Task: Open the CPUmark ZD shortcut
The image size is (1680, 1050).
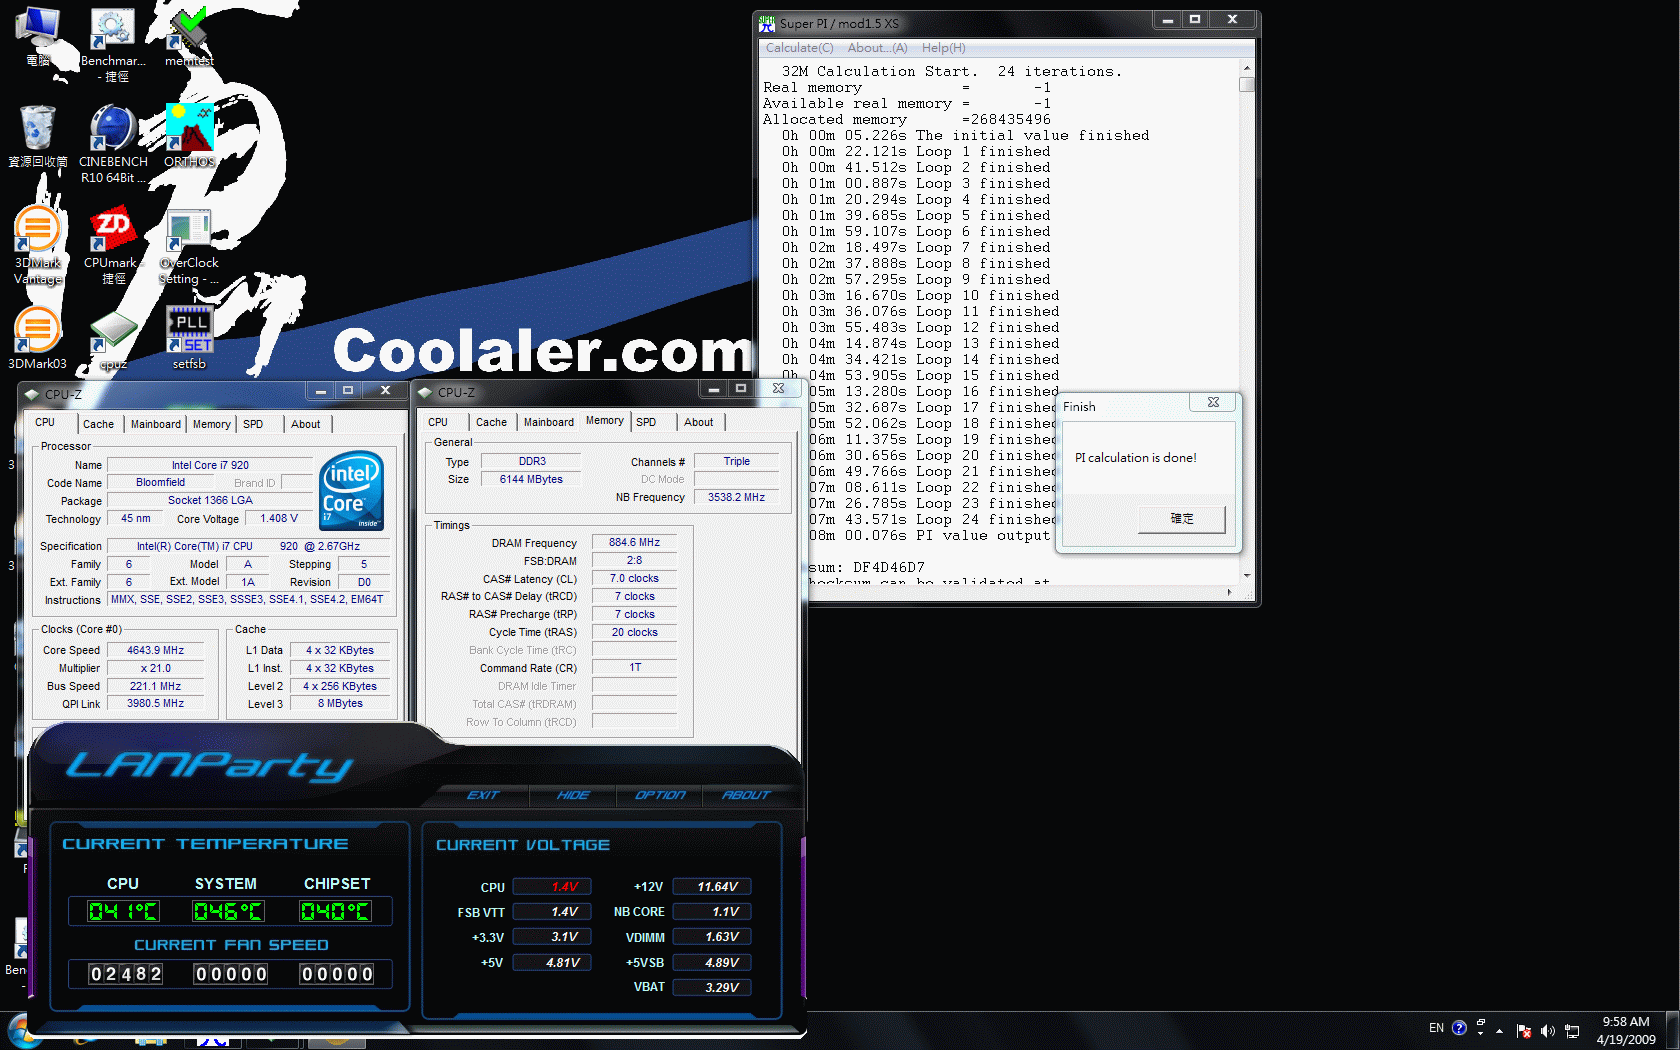Action: click(x=113, y=245)
